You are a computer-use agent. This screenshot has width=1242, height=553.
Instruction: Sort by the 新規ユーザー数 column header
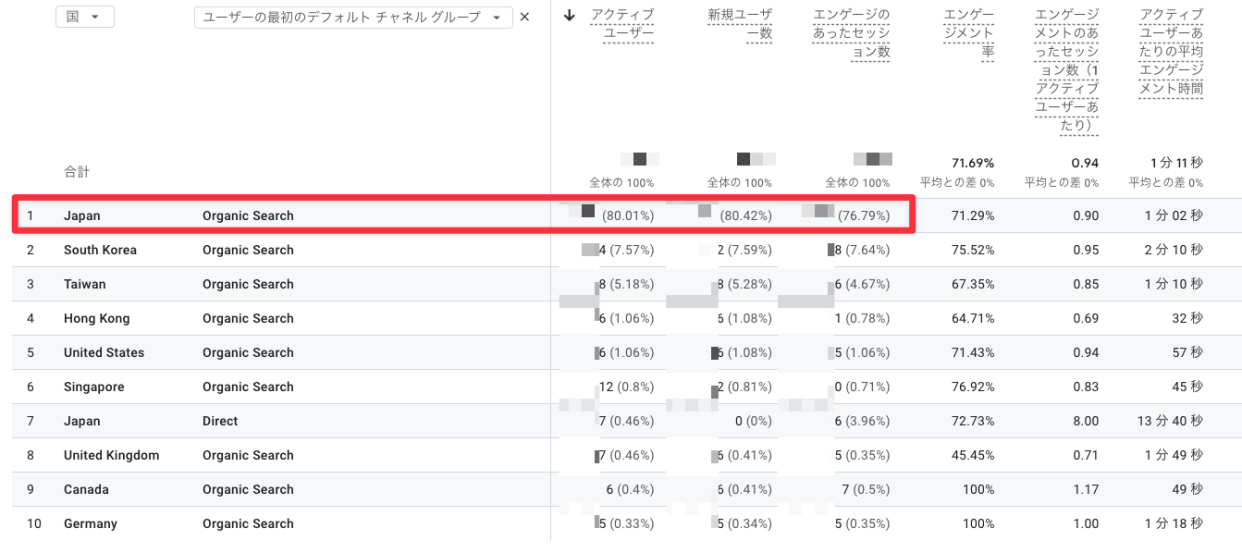pyautogui.click(x=739, y=24)
